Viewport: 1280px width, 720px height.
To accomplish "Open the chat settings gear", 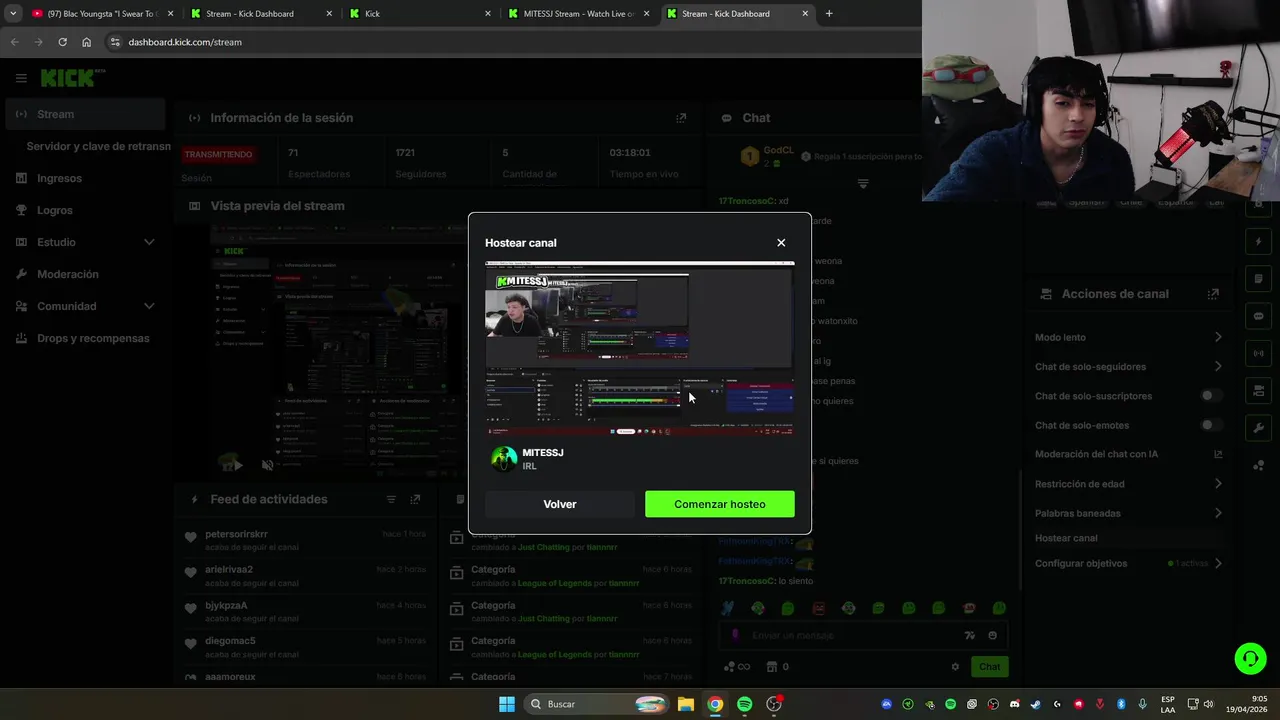I will coord(955,667).
